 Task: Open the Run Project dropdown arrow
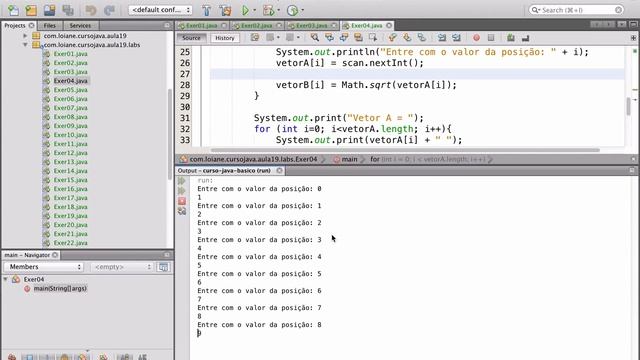point(255,10)
